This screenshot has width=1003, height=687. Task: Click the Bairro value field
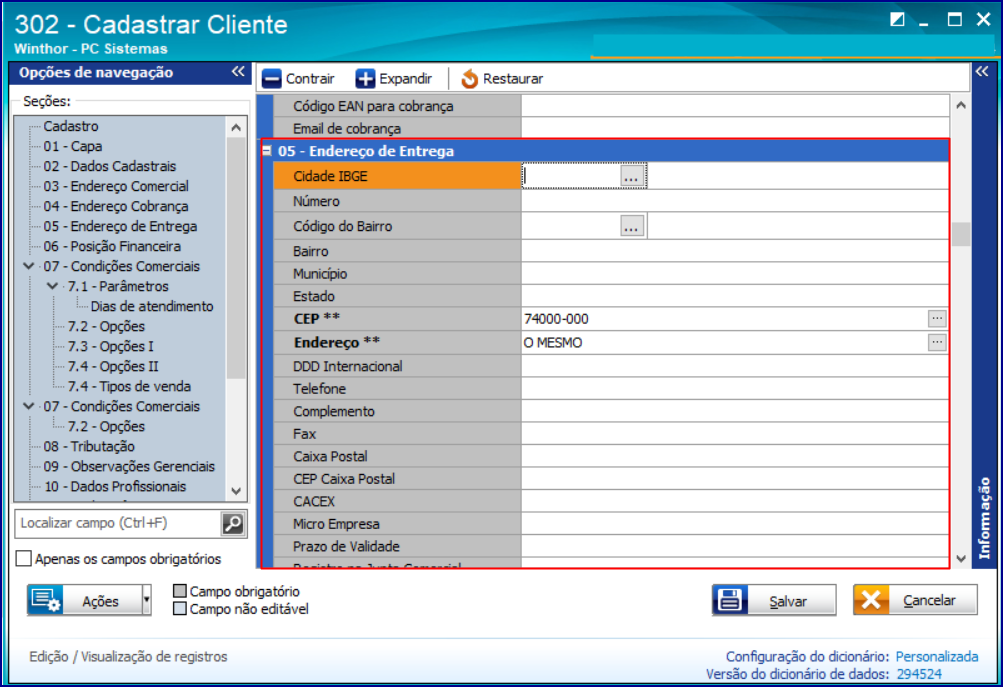(x=735, y=251)
